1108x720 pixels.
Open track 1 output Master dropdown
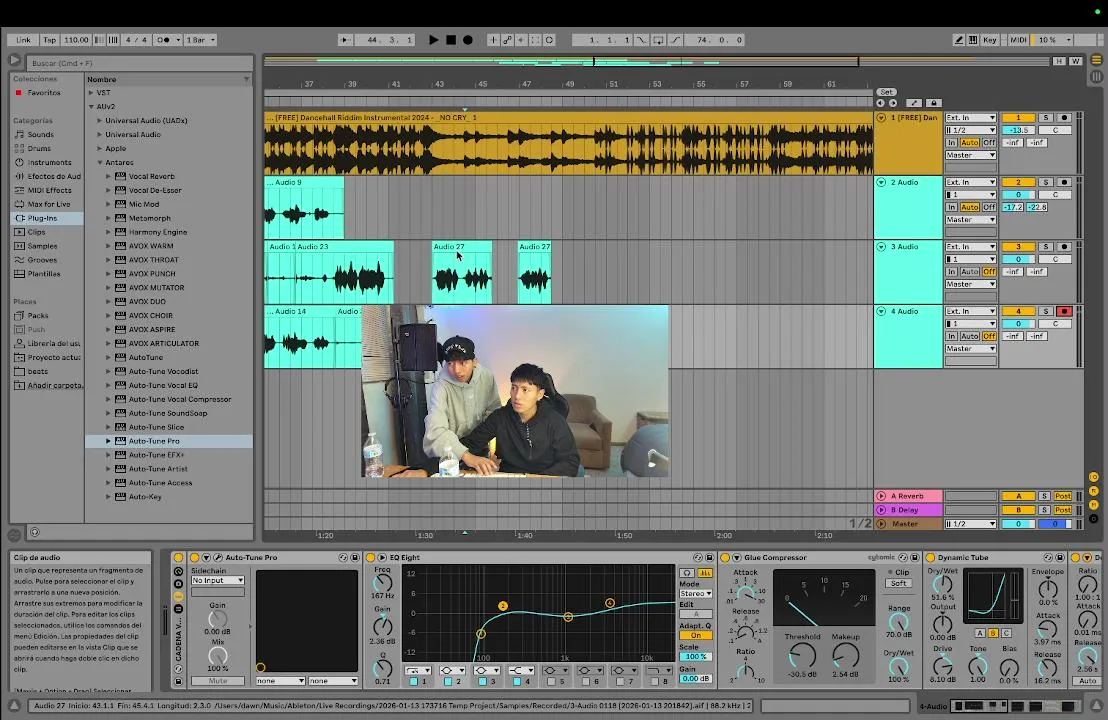(970, 155)
